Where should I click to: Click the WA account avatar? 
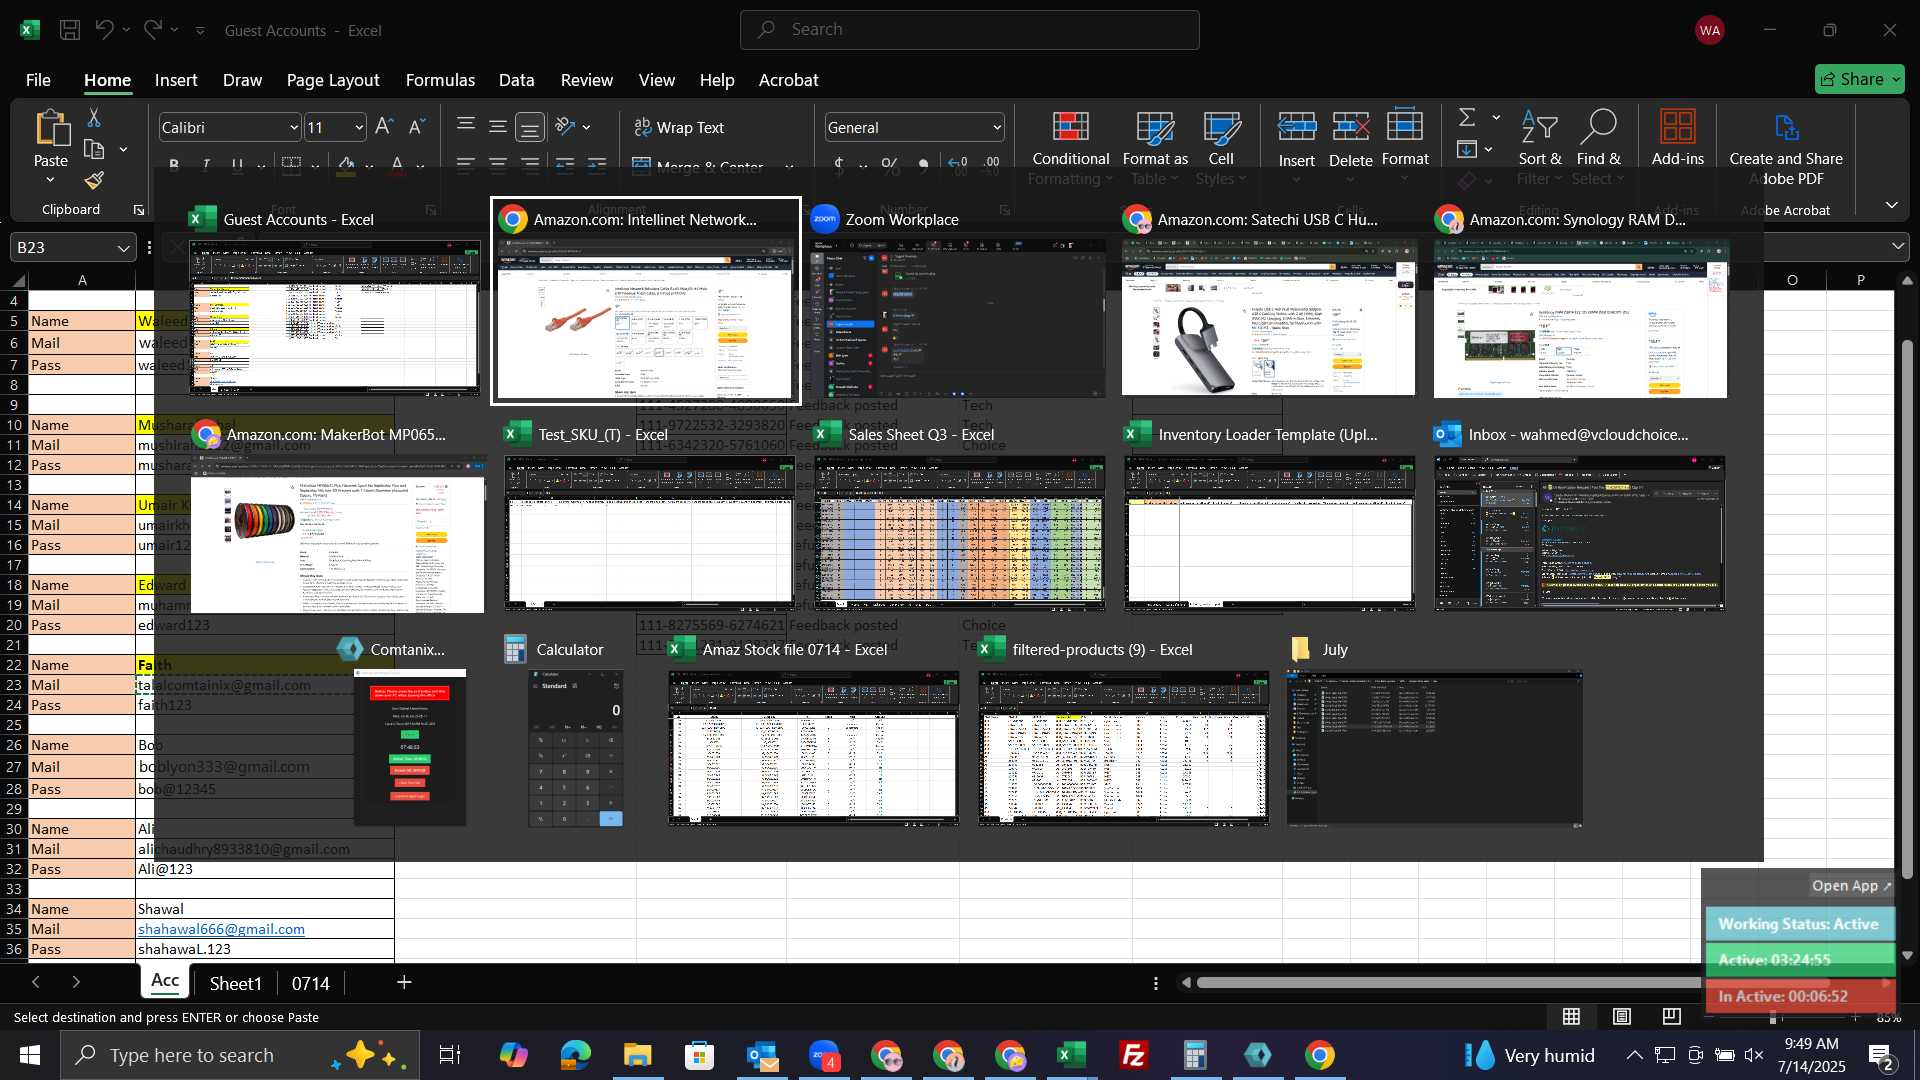tap(1710, 30)
